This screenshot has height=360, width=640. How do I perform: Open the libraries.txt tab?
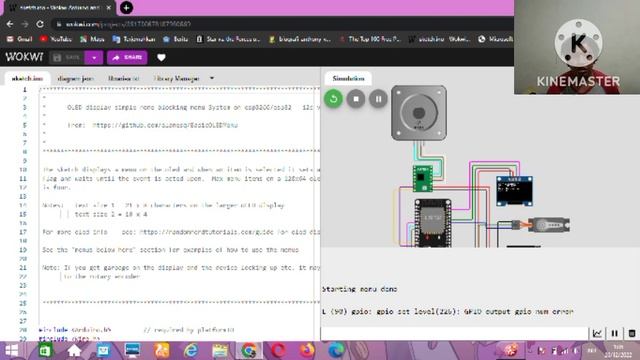124,78
